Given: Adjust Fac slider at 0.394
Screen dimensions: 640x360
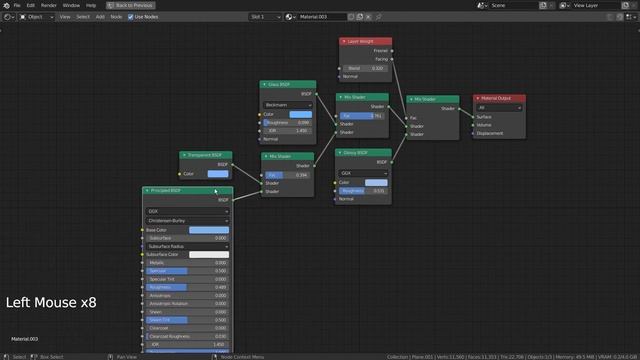Looking at the screenshot, I should pyautogui.click(x=287, y=175).
